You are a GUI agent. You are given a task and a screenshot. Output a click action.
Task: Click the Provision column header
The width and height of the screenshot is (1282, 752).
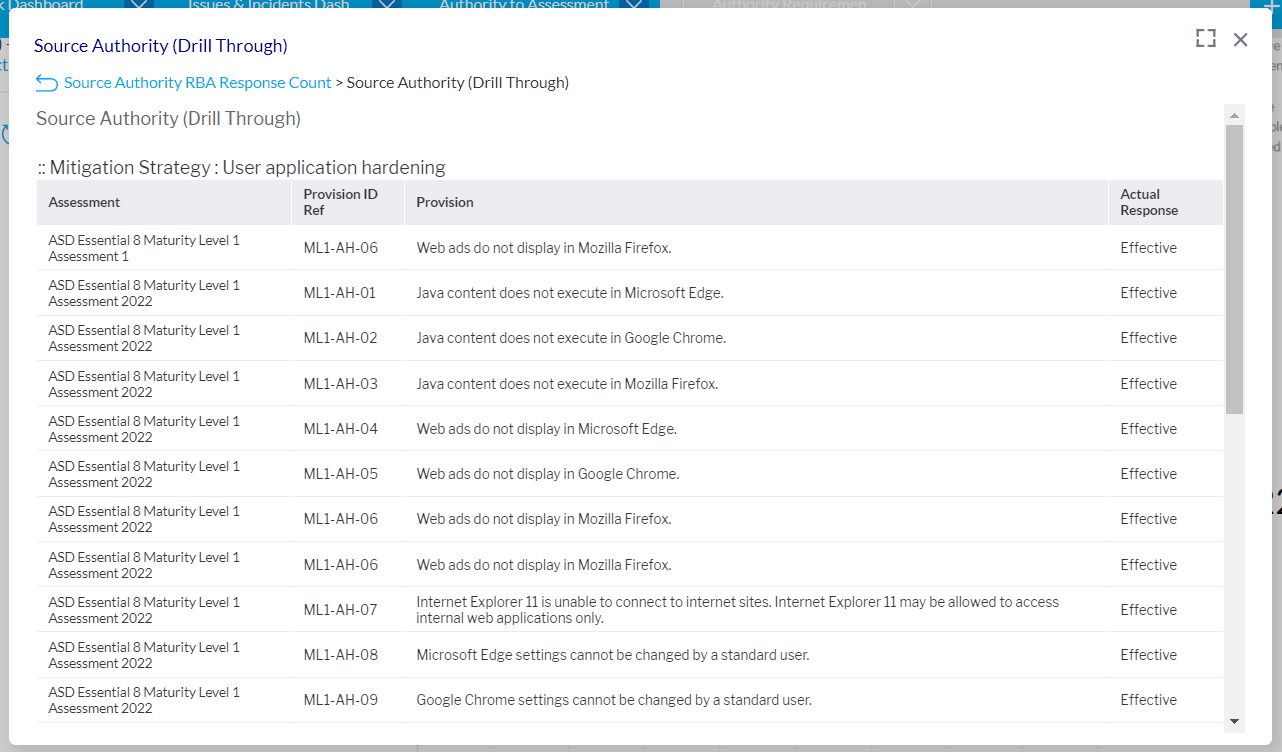tap(445, 202)
